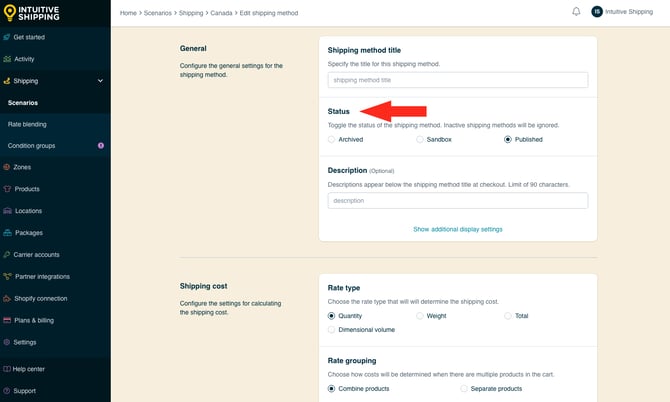Open the Help center

29,369
